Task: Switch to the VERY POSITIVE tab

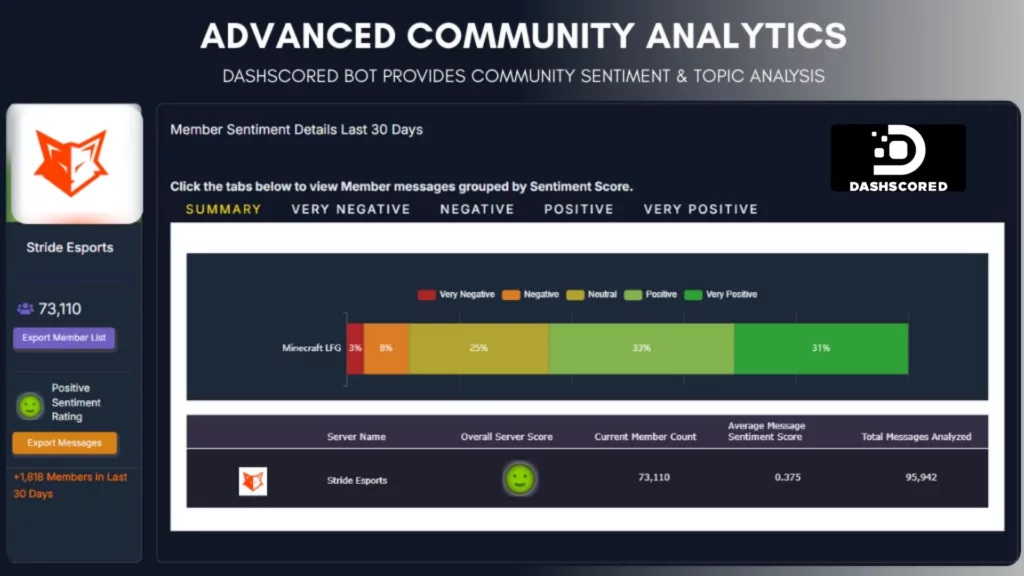Action: click(x=702, y=209)
